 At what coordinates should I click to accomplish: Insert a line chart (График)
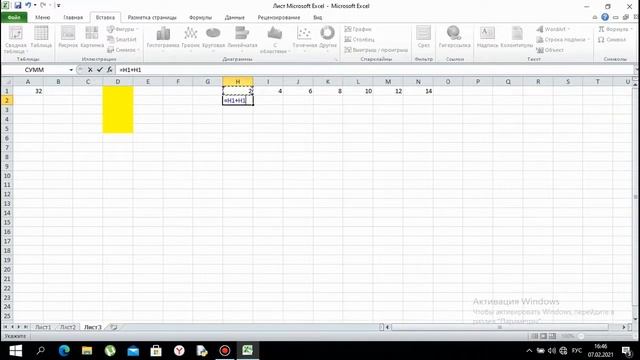pyautogui.click(x=191, y=38)
